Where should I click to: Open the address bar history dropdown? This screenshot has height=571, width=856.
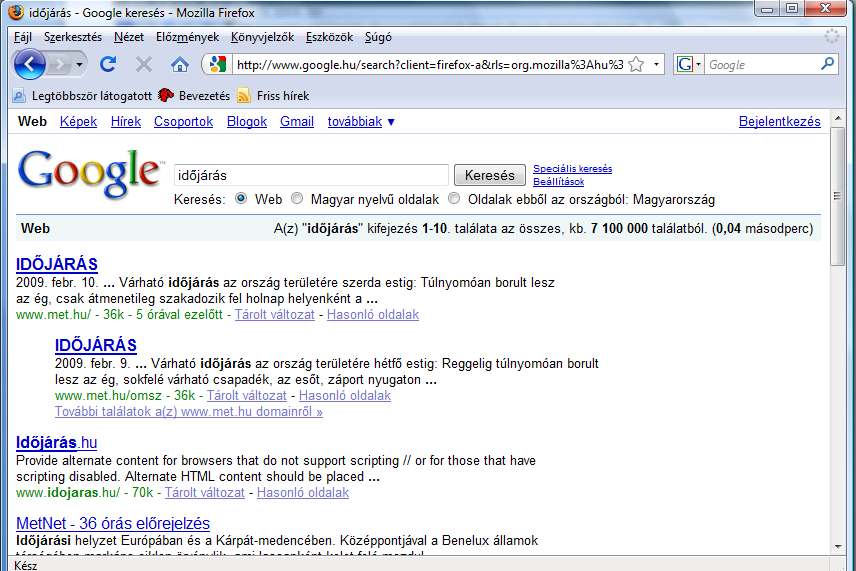coord(656,64)
